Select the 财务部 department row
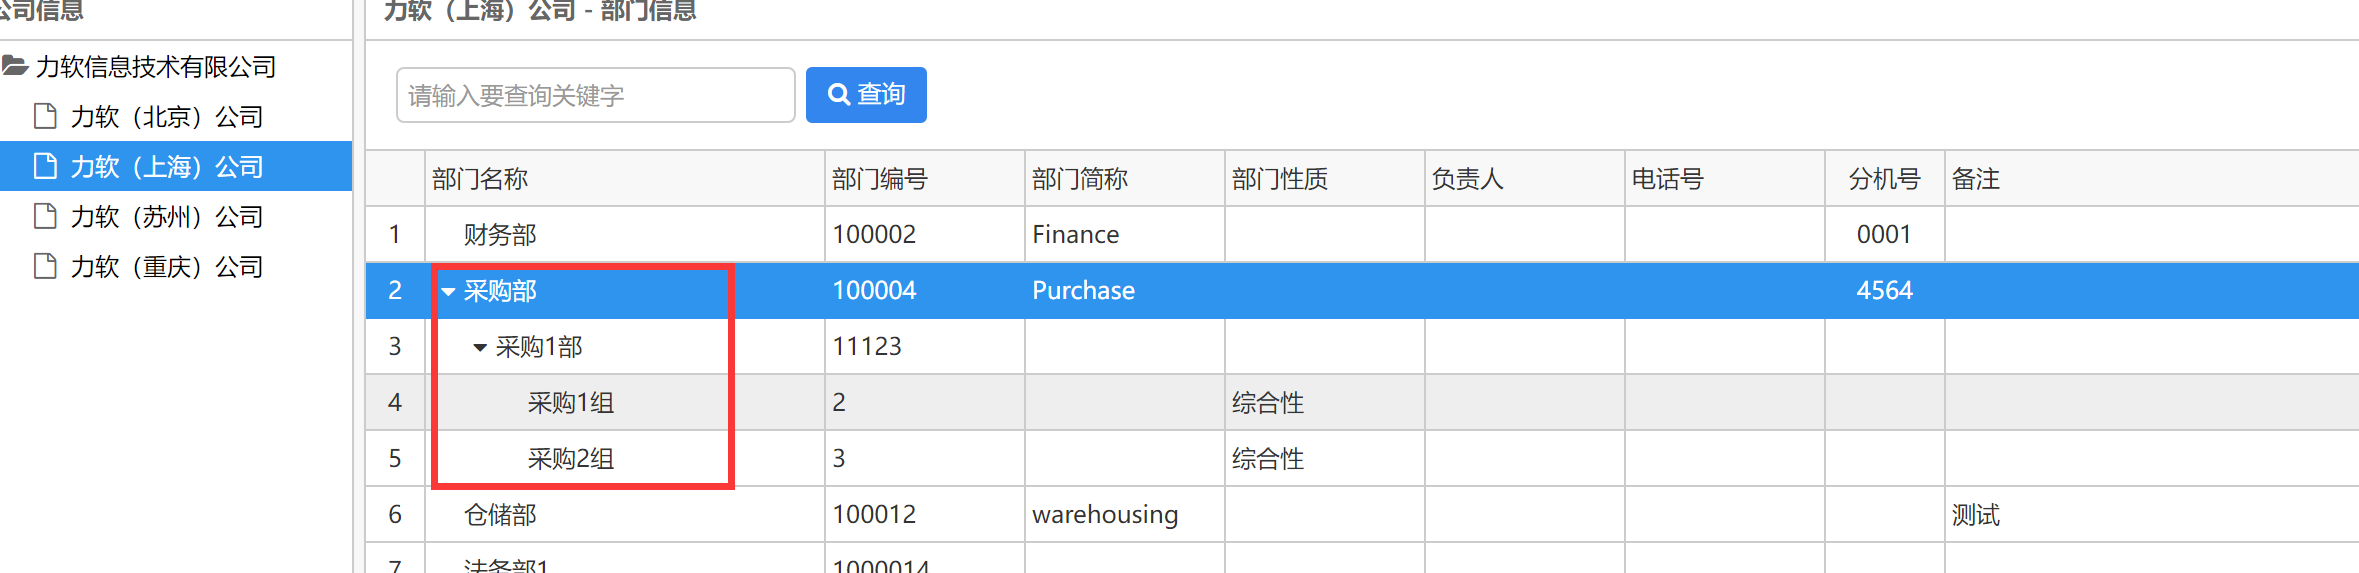The width and height of the screenshot is (2359, 573). (500, 235)
